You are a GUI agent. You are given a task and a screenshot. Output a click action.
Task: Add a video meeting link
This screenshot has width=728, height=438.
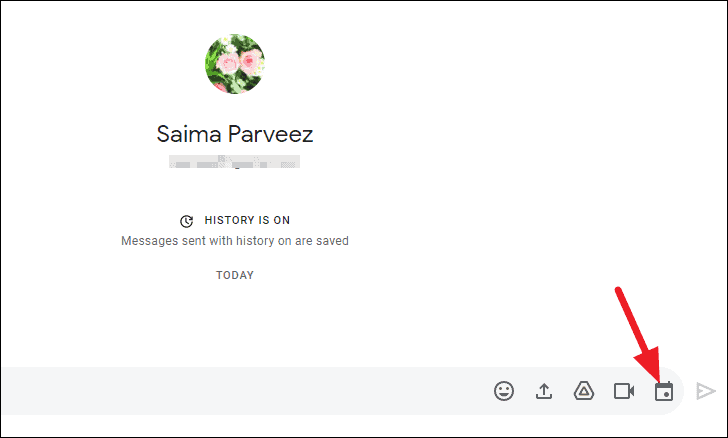624,391
